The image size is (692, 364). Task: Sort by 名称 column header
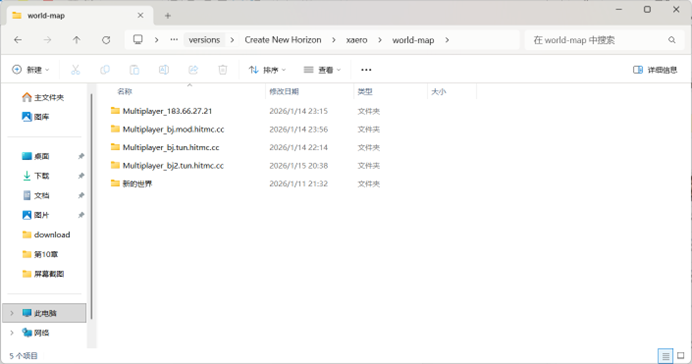124,91
